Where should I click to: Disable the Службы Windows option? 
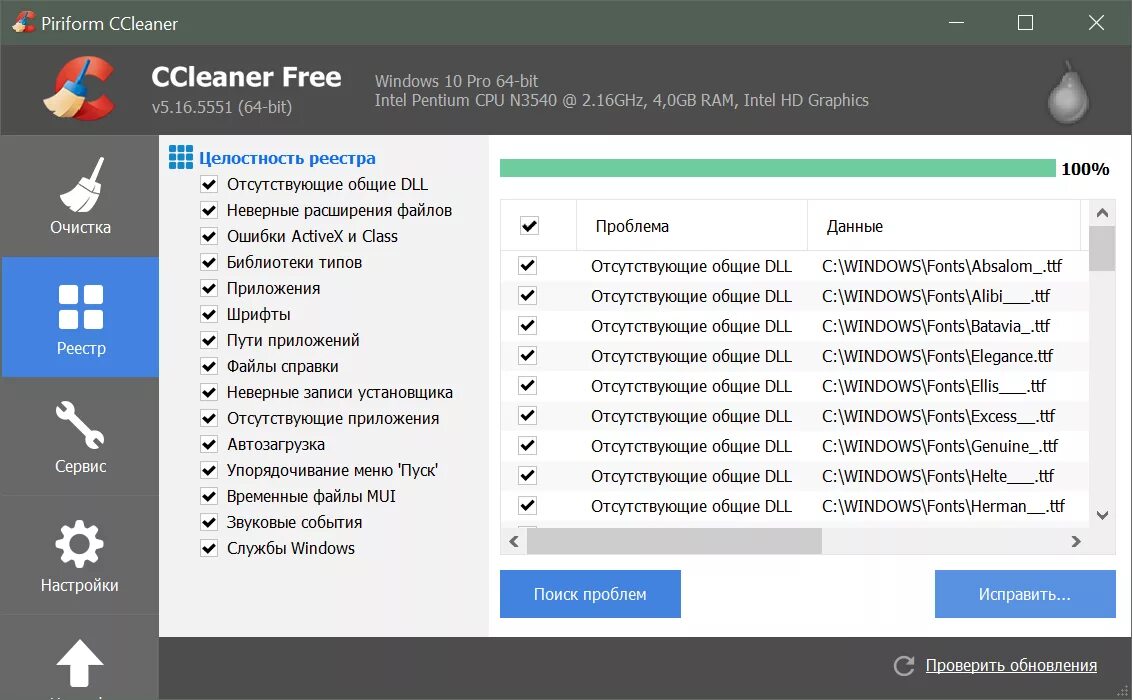(209, 548)
